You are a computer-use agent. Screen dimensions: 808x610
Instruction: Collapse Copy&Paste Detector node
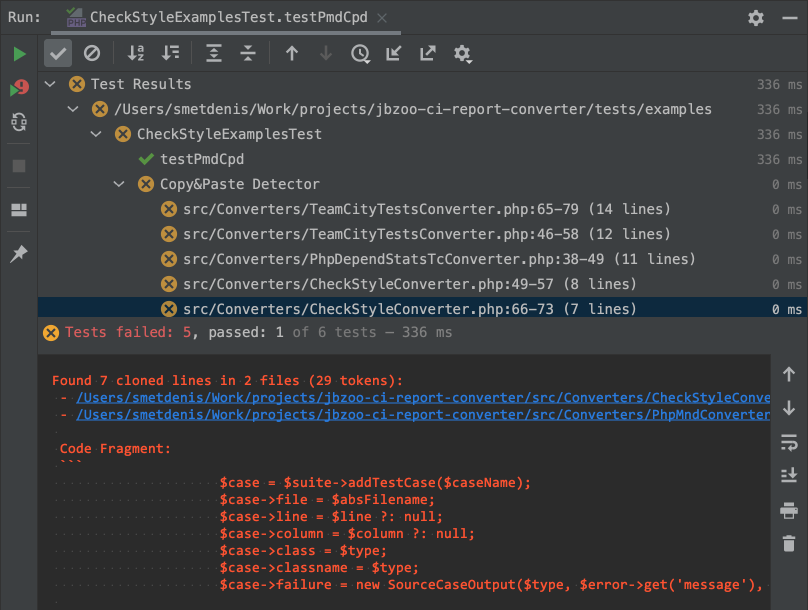tap(119, 184)
